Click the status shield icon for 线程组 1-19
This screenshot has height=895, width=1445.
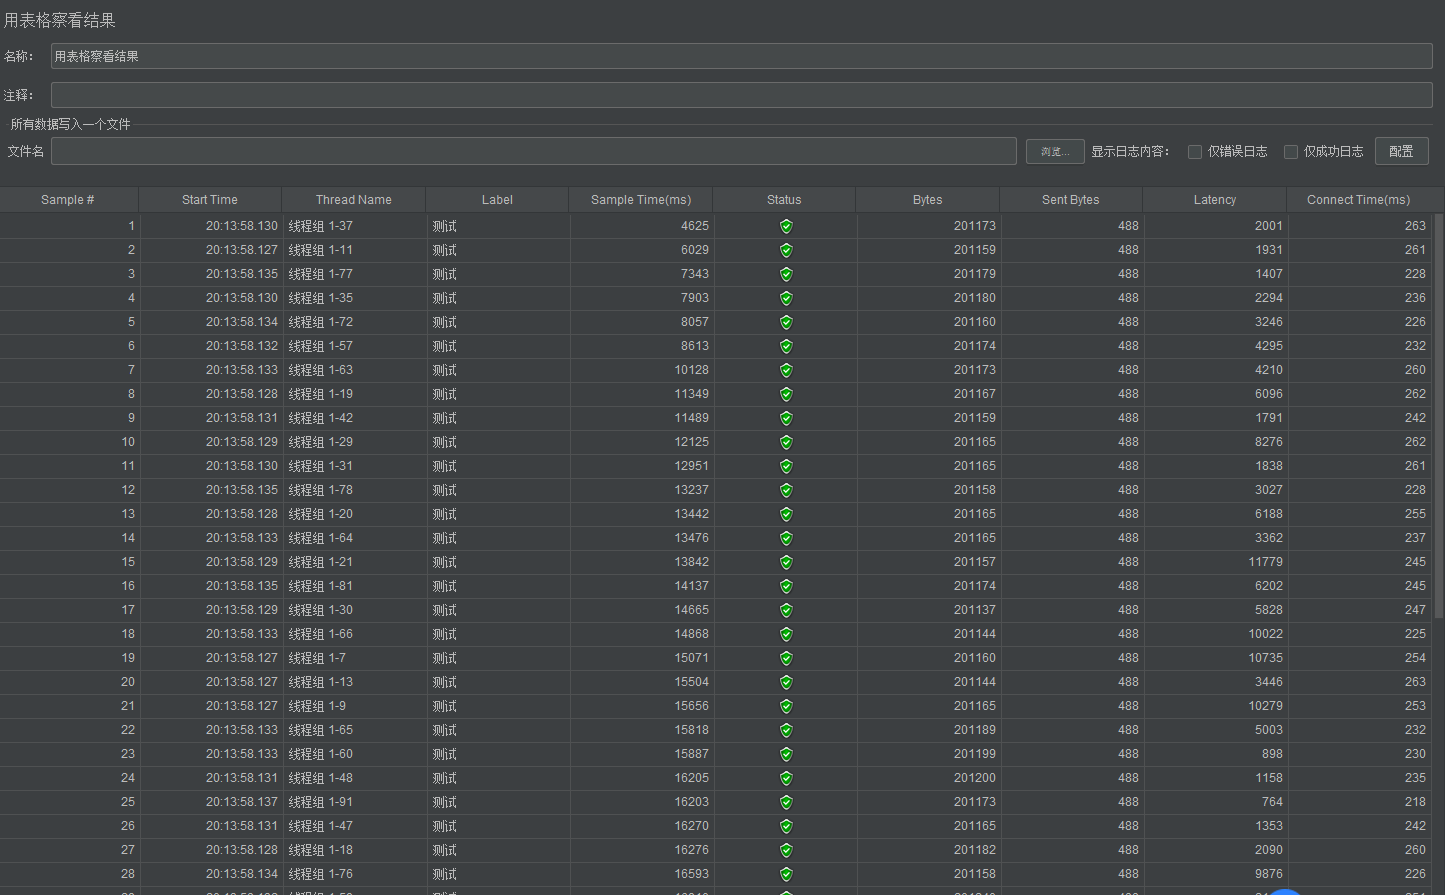pyautogui.click(x=786, y=394)
